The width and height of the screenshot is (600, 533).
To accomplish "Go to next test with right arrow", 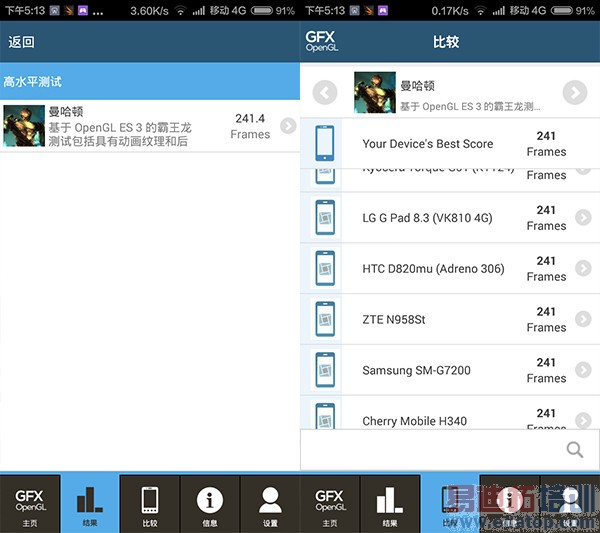I will tap(575, 92).
